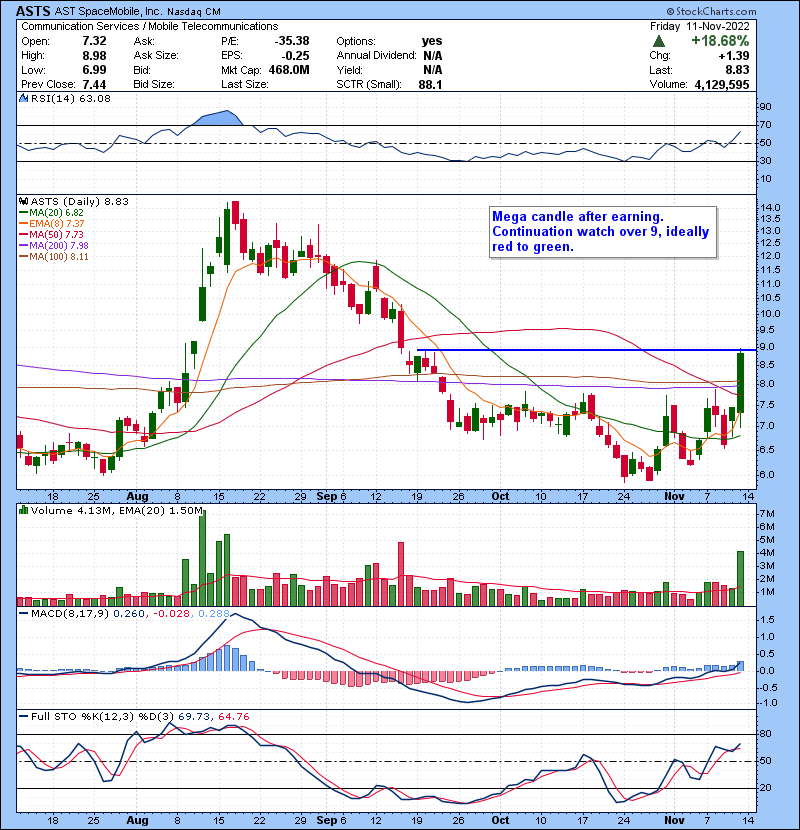The height and width of the screenshot is (830, 800).
Task: Click the Options value yes
Action: (x=432, y=41)
